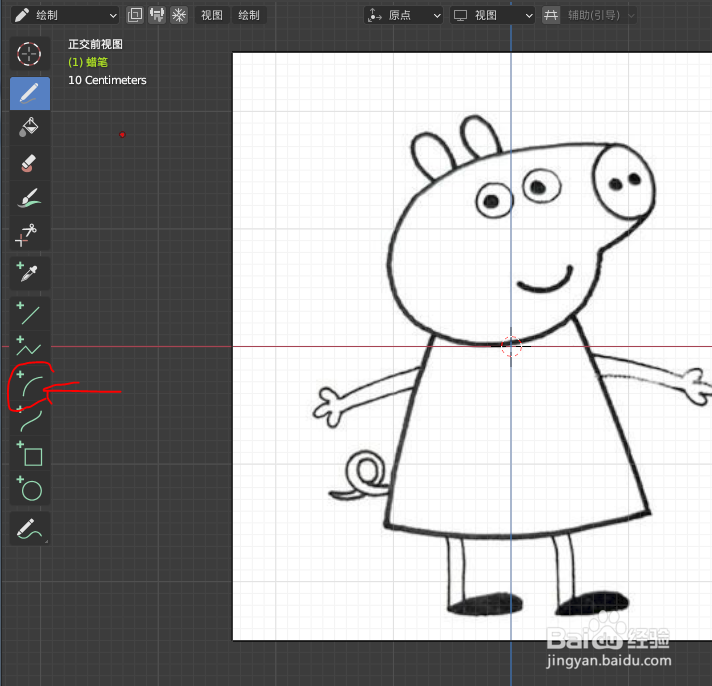Open the 绘制 menu in the header bar
The height and width of the screenshot is (686, 712).
click(248, 15)
